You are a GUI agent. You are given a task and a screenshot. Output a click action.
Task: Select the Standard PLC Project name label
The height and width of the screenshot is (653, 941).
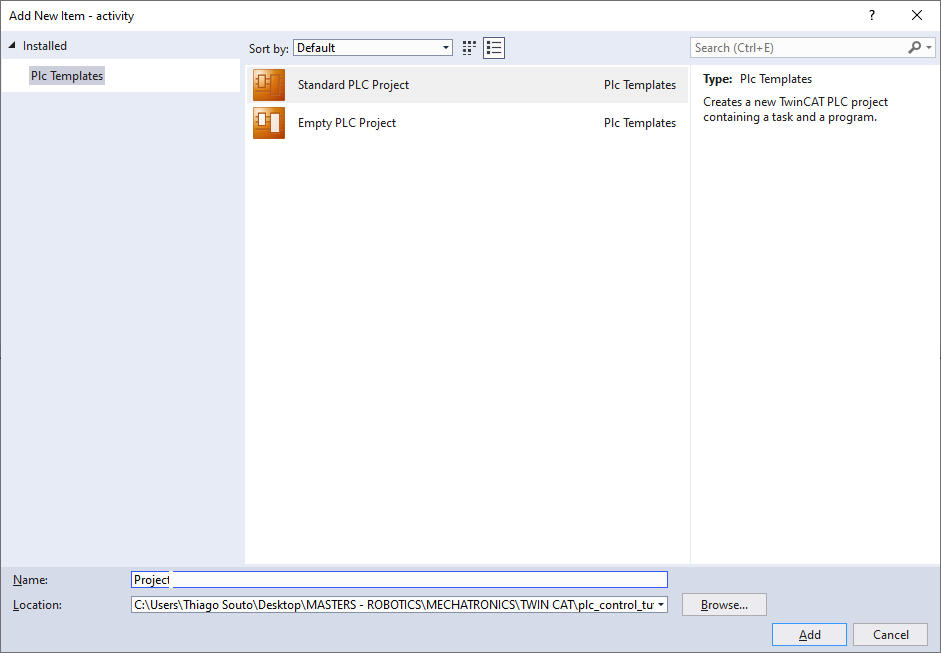pyautogui.click(x=353, y=85)
